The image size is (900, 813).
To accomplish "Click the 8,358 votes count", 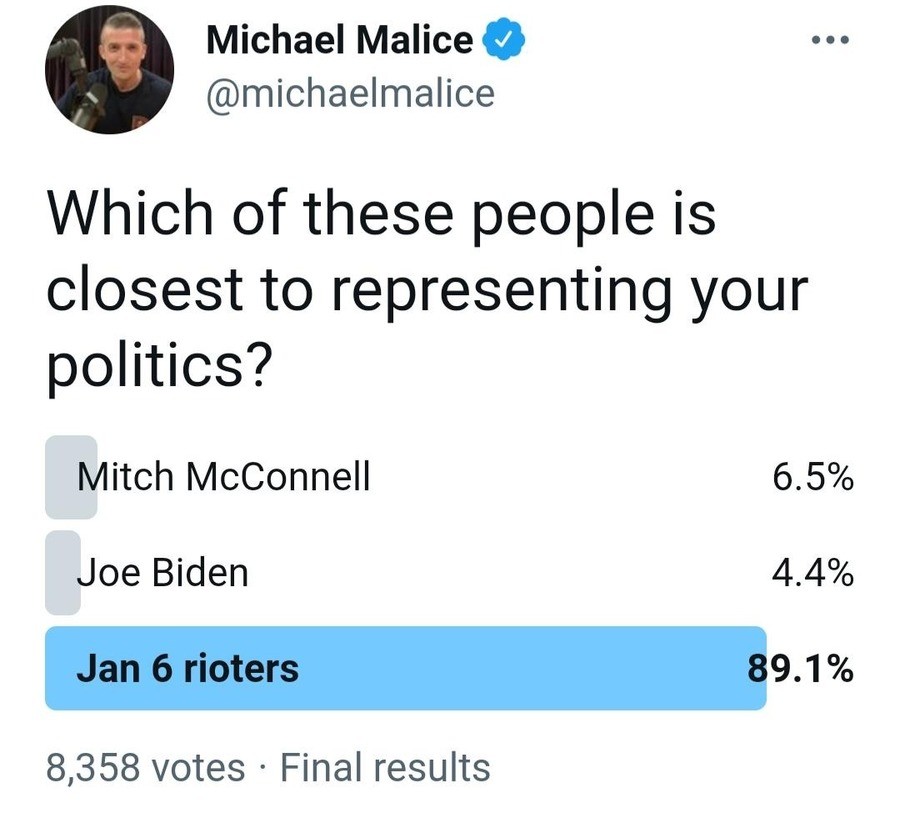I will [146, 768].
